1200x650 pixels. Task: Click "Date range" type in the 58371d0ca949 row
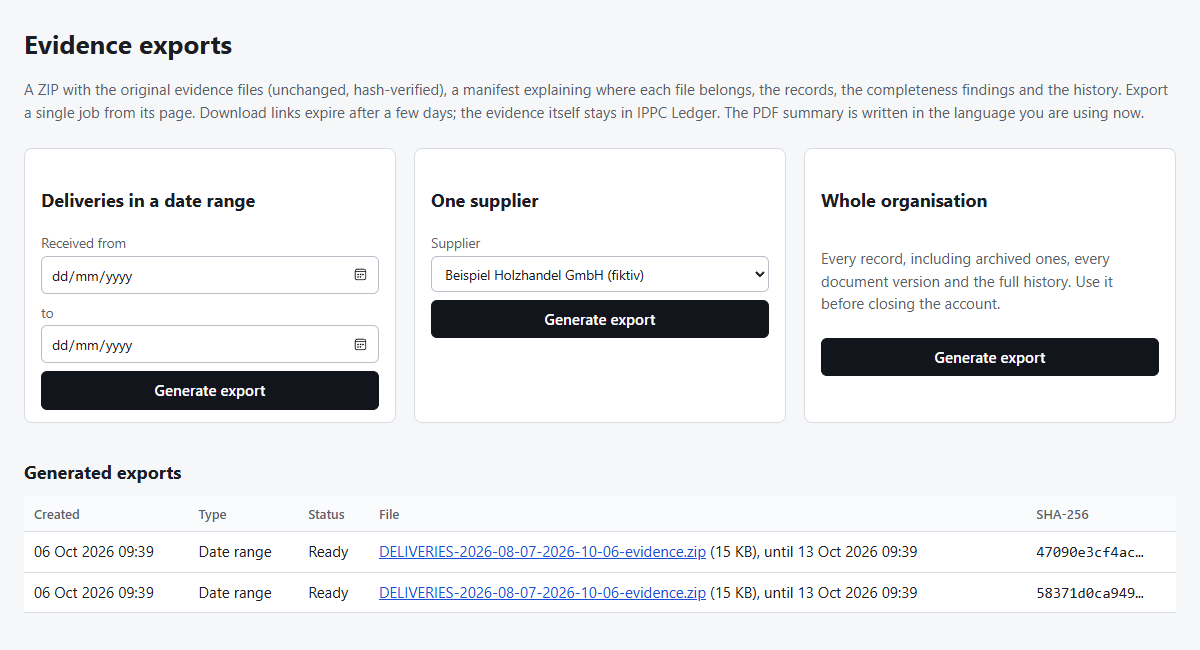click(x=235, y=593)
